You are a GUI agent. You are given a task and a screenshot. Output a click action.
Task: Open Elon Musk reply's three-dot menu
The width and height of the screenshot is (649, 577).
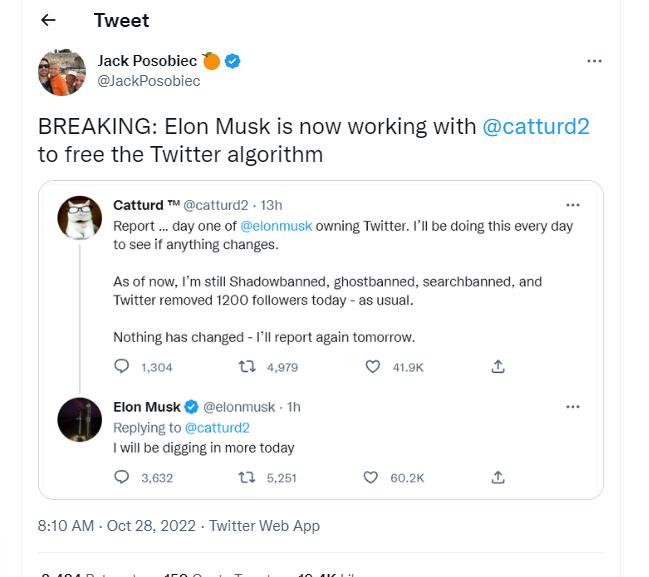pos(572,407)
